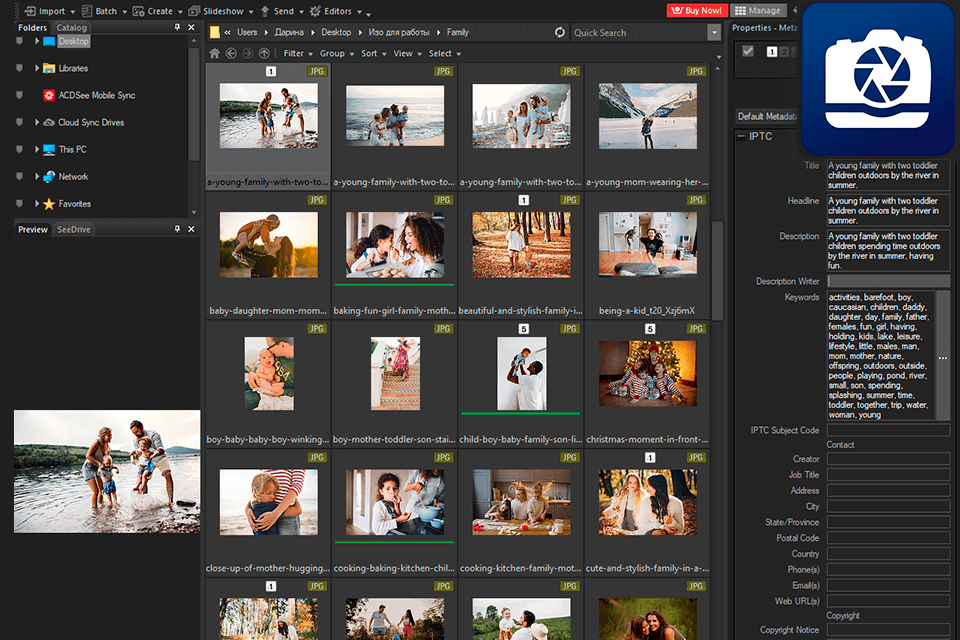
Task: Toggle the Easy-Select marker beside Libraries
Action: click(19, 68)
